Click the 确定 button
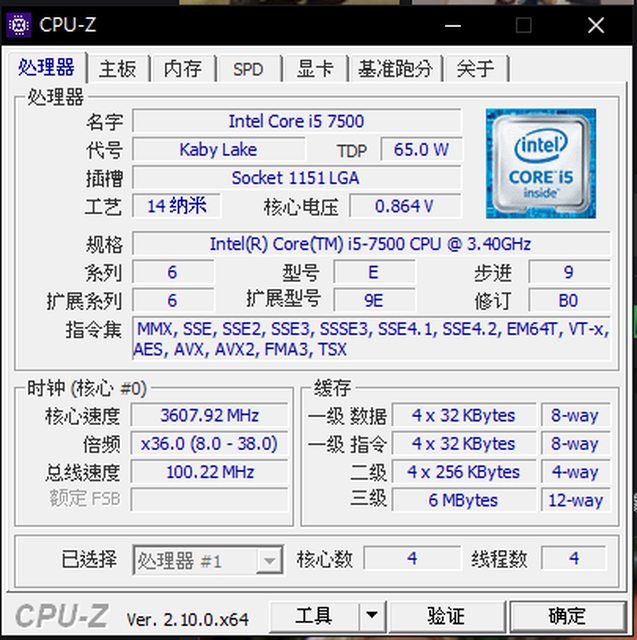This screenshot has height=640, width=637. pyautogui.click(x=567, y=616)
